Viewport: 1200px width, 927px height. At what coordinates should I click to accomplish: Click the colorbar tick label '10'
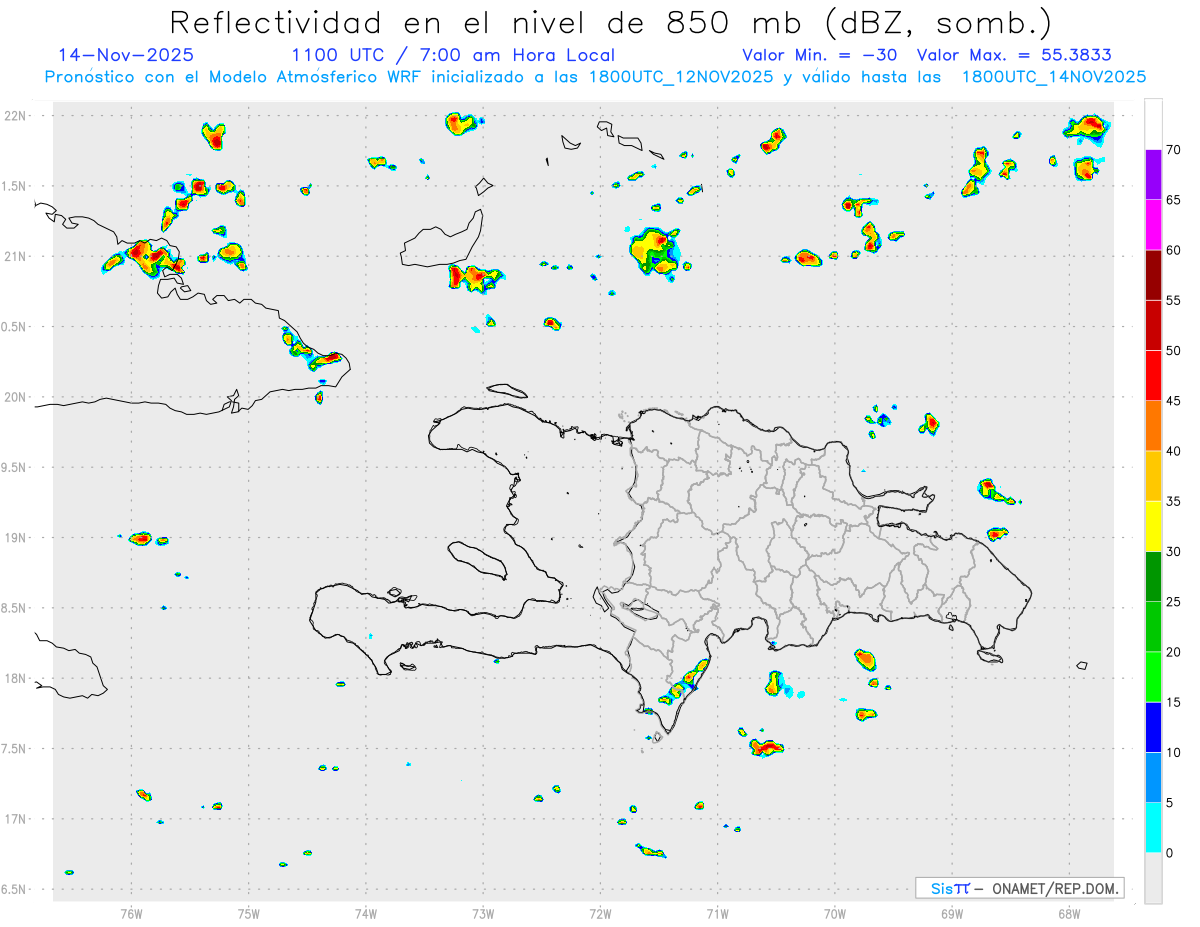tap(1173, 752)
